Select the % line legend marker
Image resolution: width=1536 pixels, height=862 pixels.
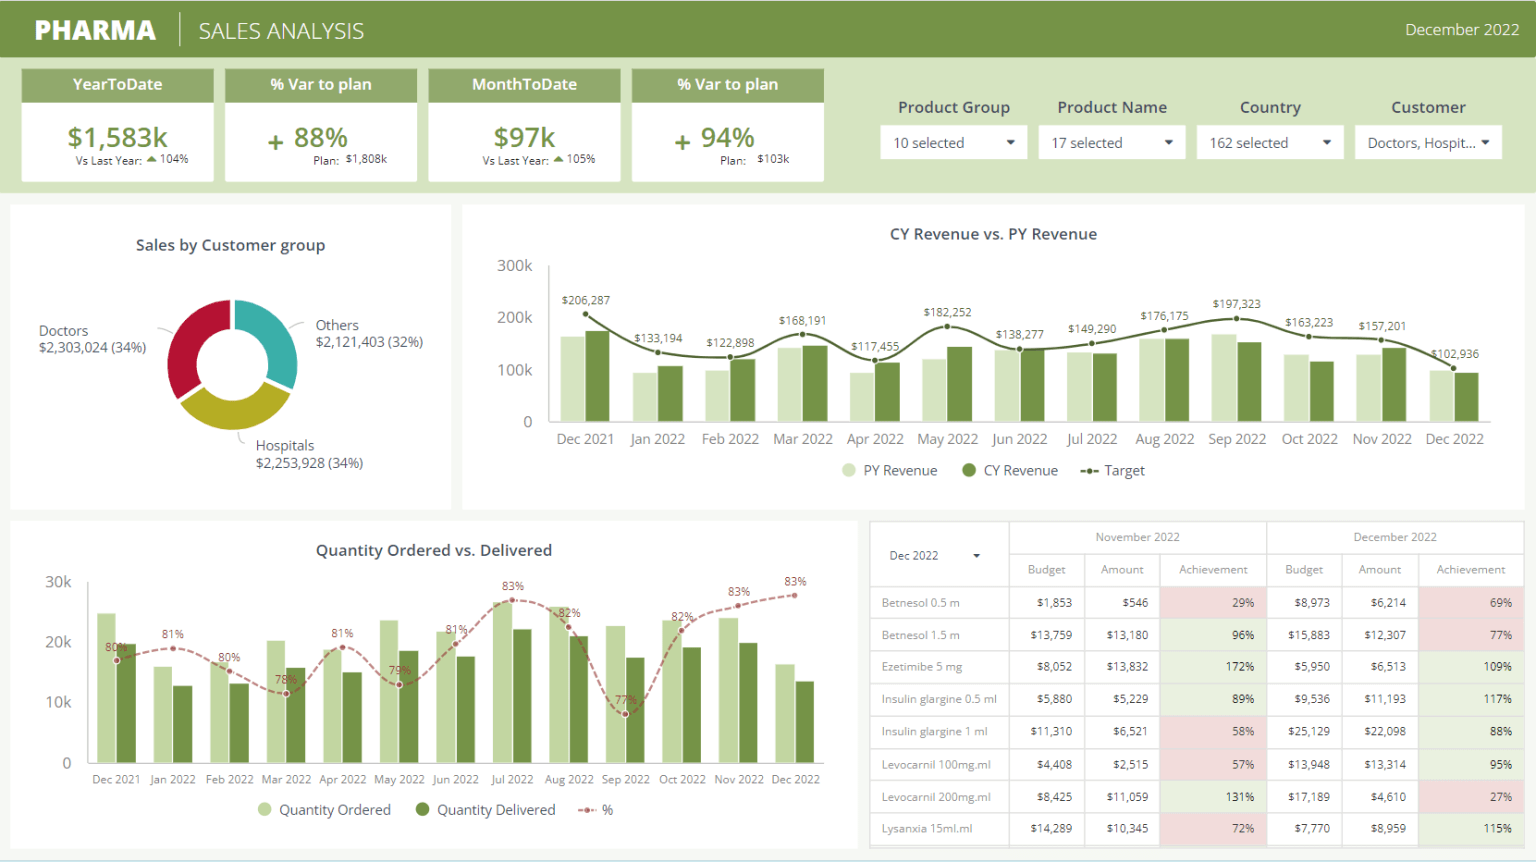[594, 809]
